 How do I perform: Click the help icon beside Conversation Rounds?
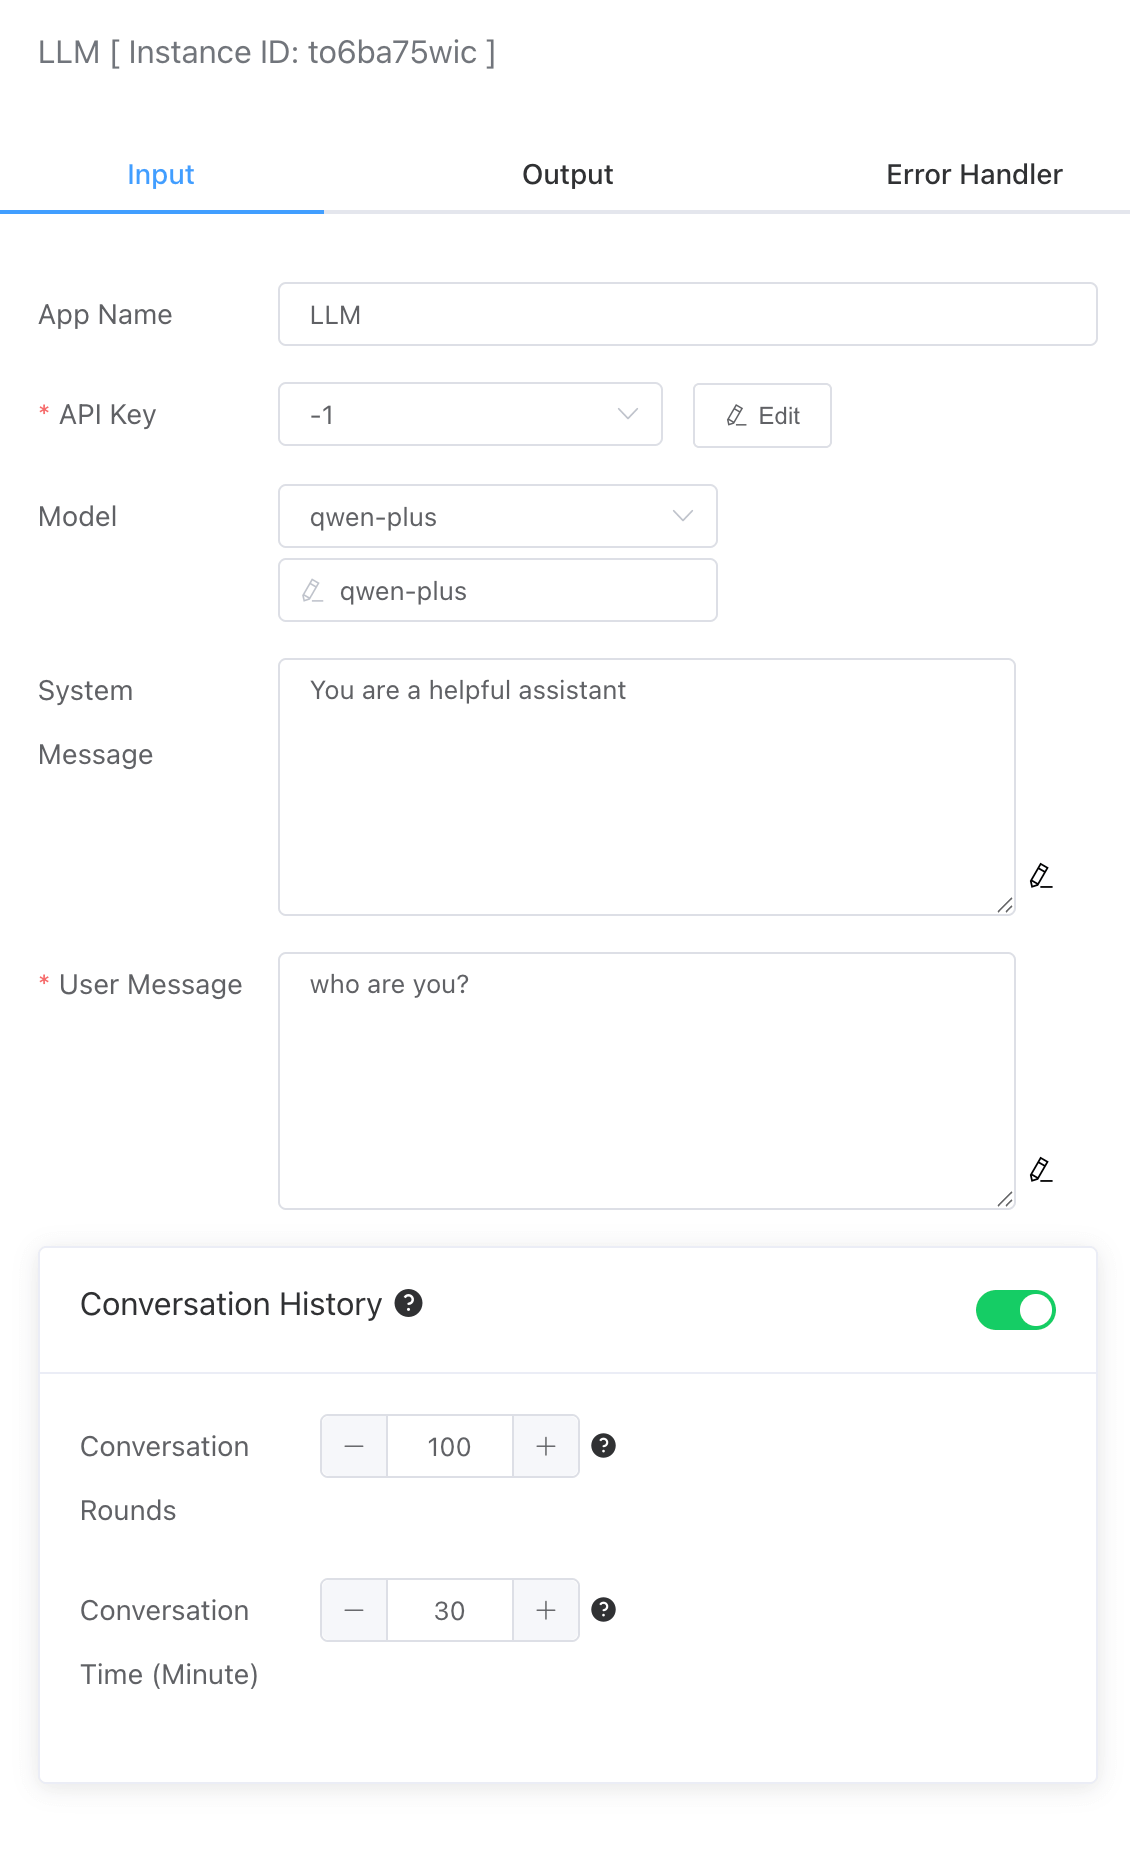[x=603, y=1445]
